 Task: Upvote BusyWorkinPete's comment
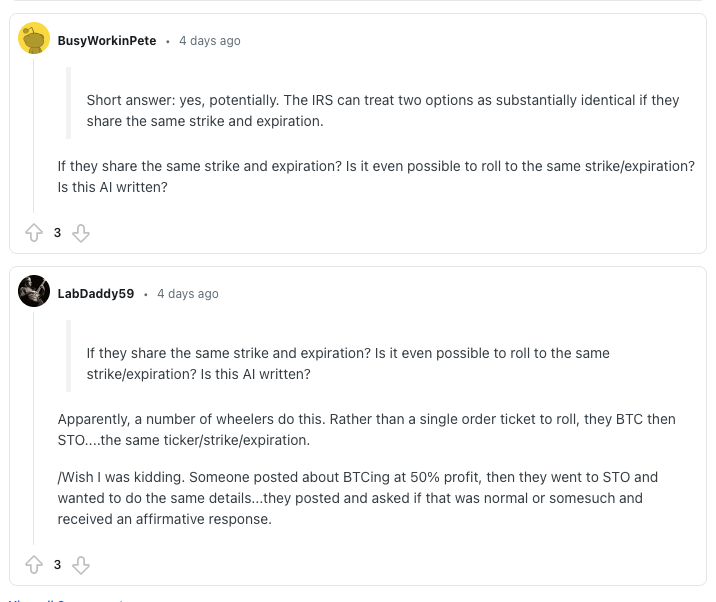click(x=34, y=233)
